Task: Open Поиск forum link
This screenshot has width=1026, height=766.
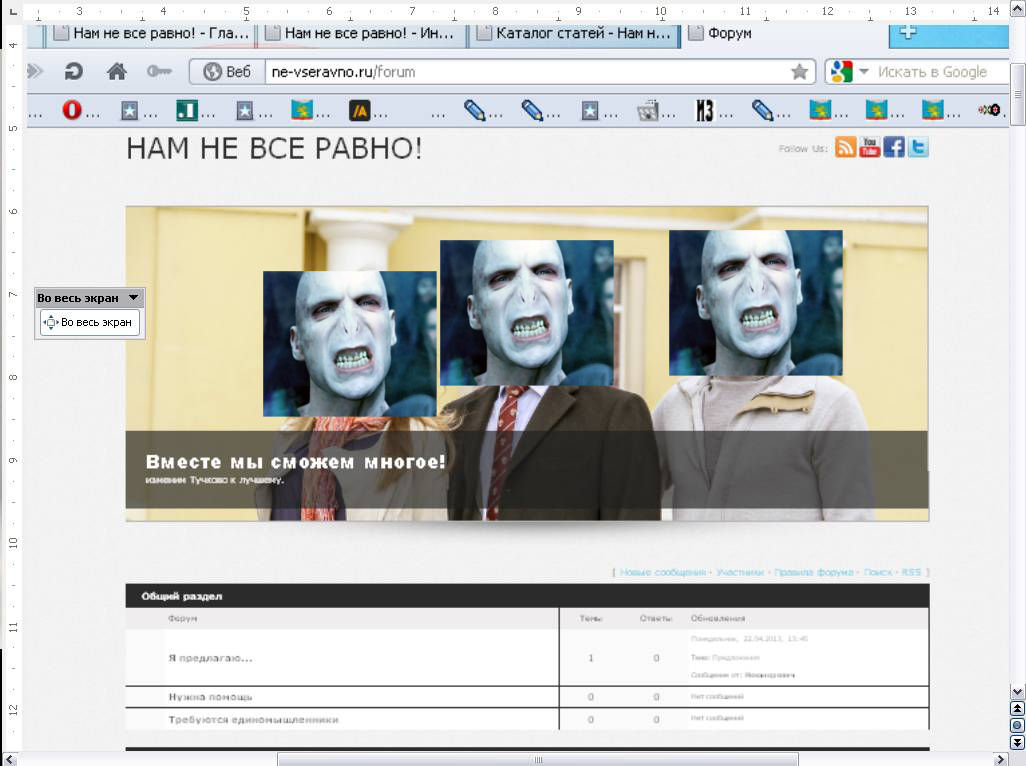Action: (877, 572)
